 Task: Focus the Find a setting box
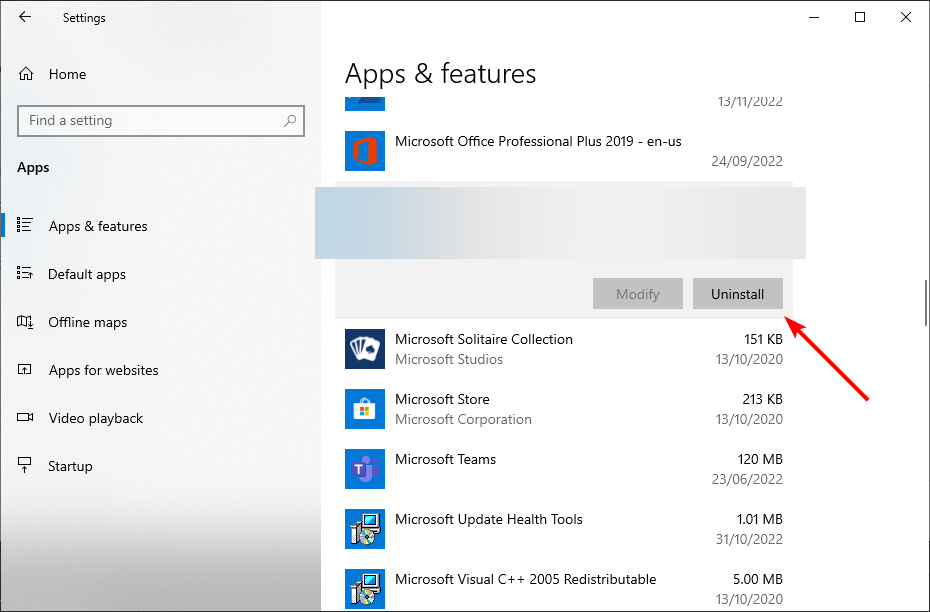click(161, 121)
